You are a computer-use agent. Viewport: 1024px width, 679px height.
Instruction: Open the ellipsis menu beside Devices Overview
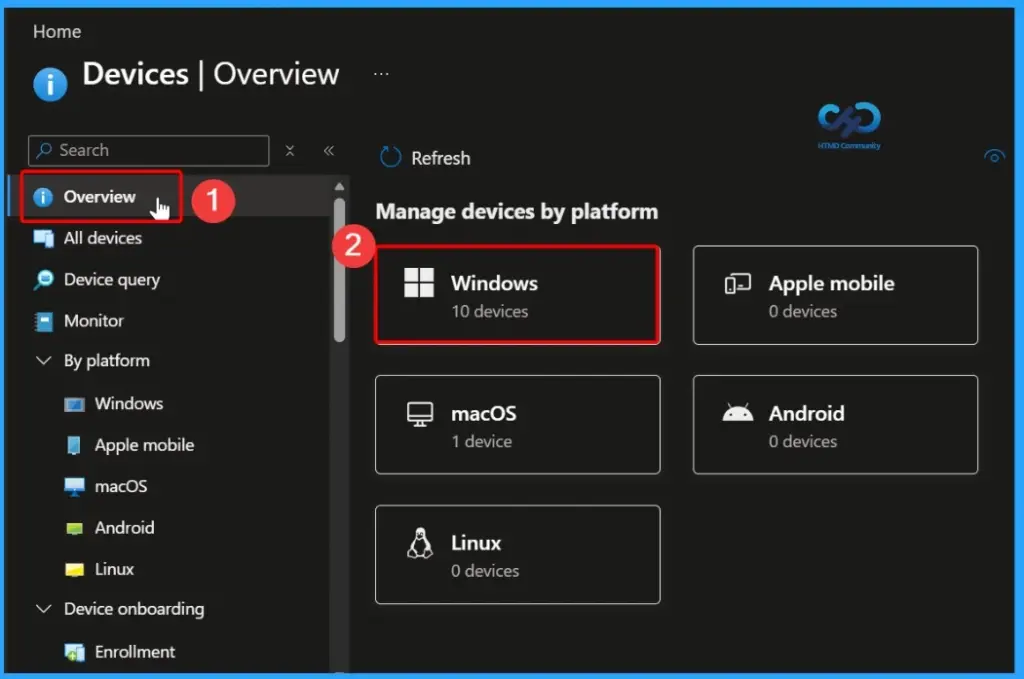point(381,74)
